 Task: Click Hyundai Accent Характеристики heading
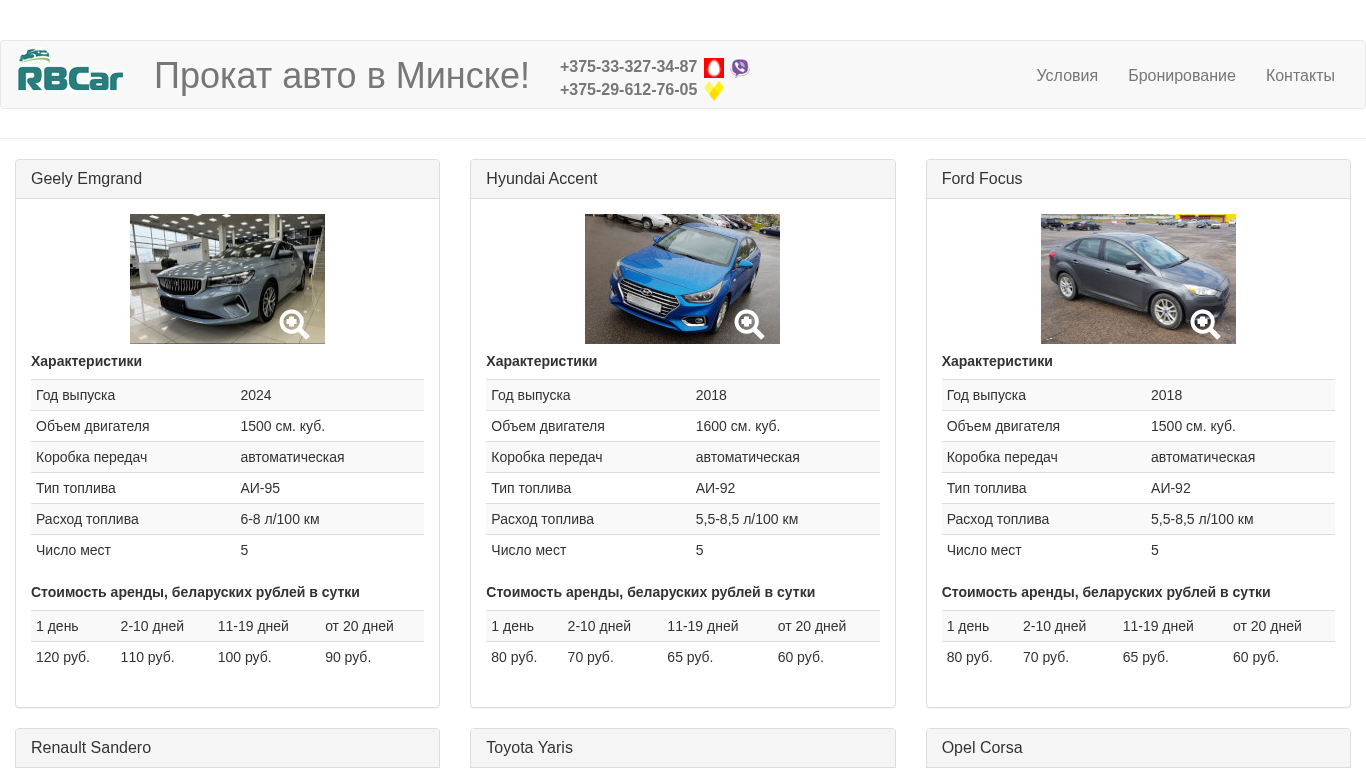[x=541, y=361]
